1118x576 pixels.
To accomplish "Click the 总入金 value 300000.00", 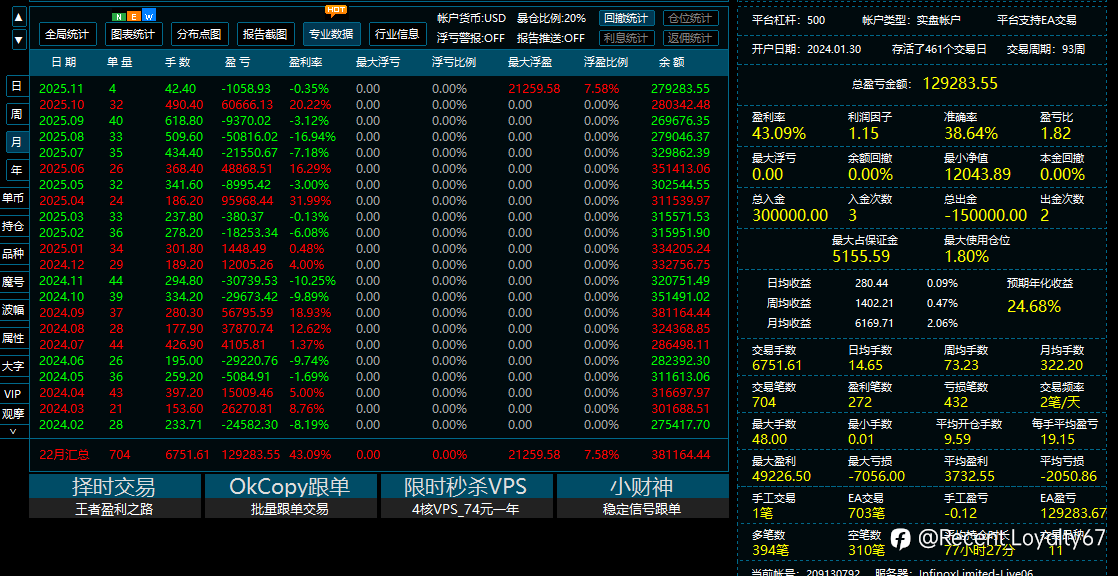I will [790, 215].
